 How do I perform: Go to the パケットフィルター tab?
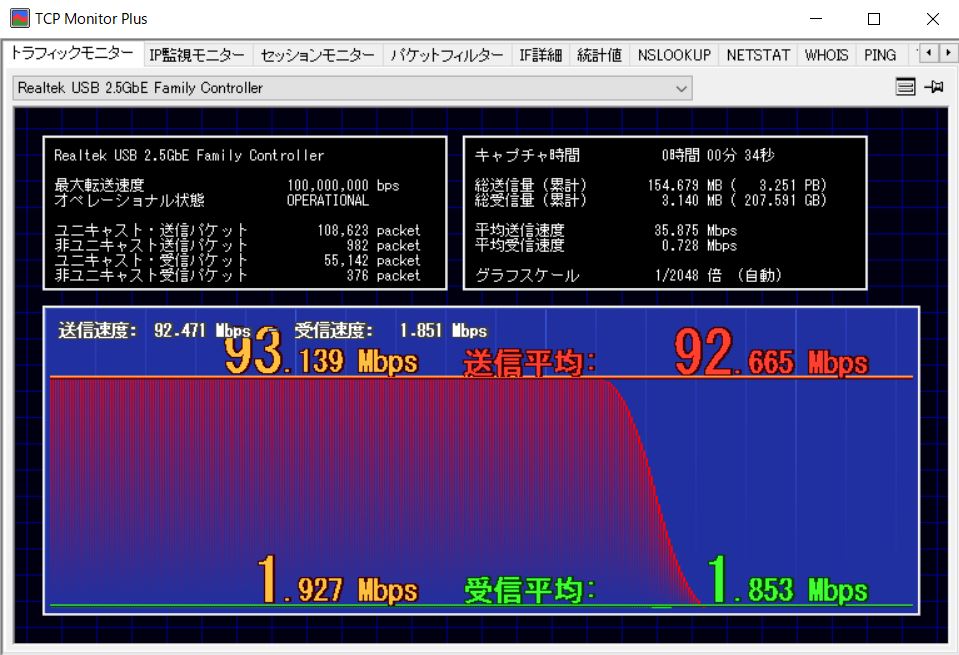[446, 55]
